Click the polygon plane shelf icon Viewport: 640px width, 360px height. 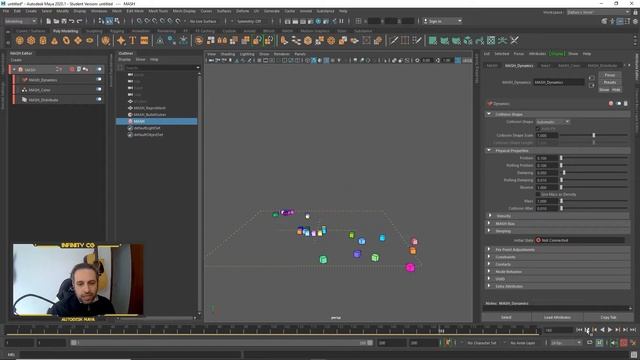(78, 40)
